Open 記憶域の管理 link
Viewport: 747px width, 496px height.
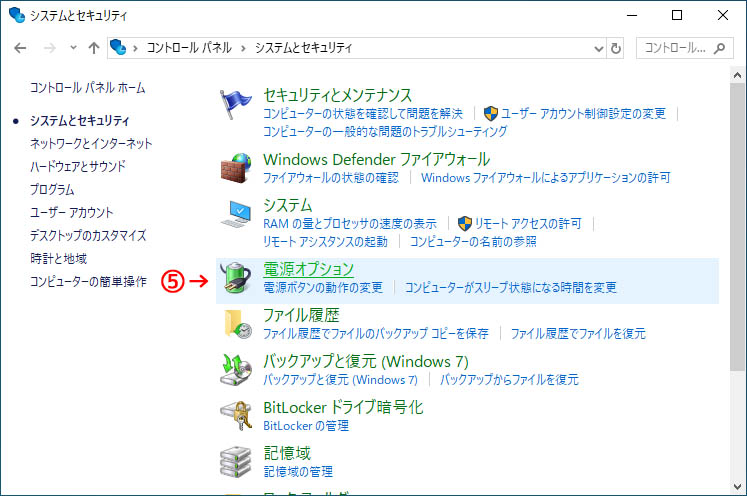(x=298, y=472)
